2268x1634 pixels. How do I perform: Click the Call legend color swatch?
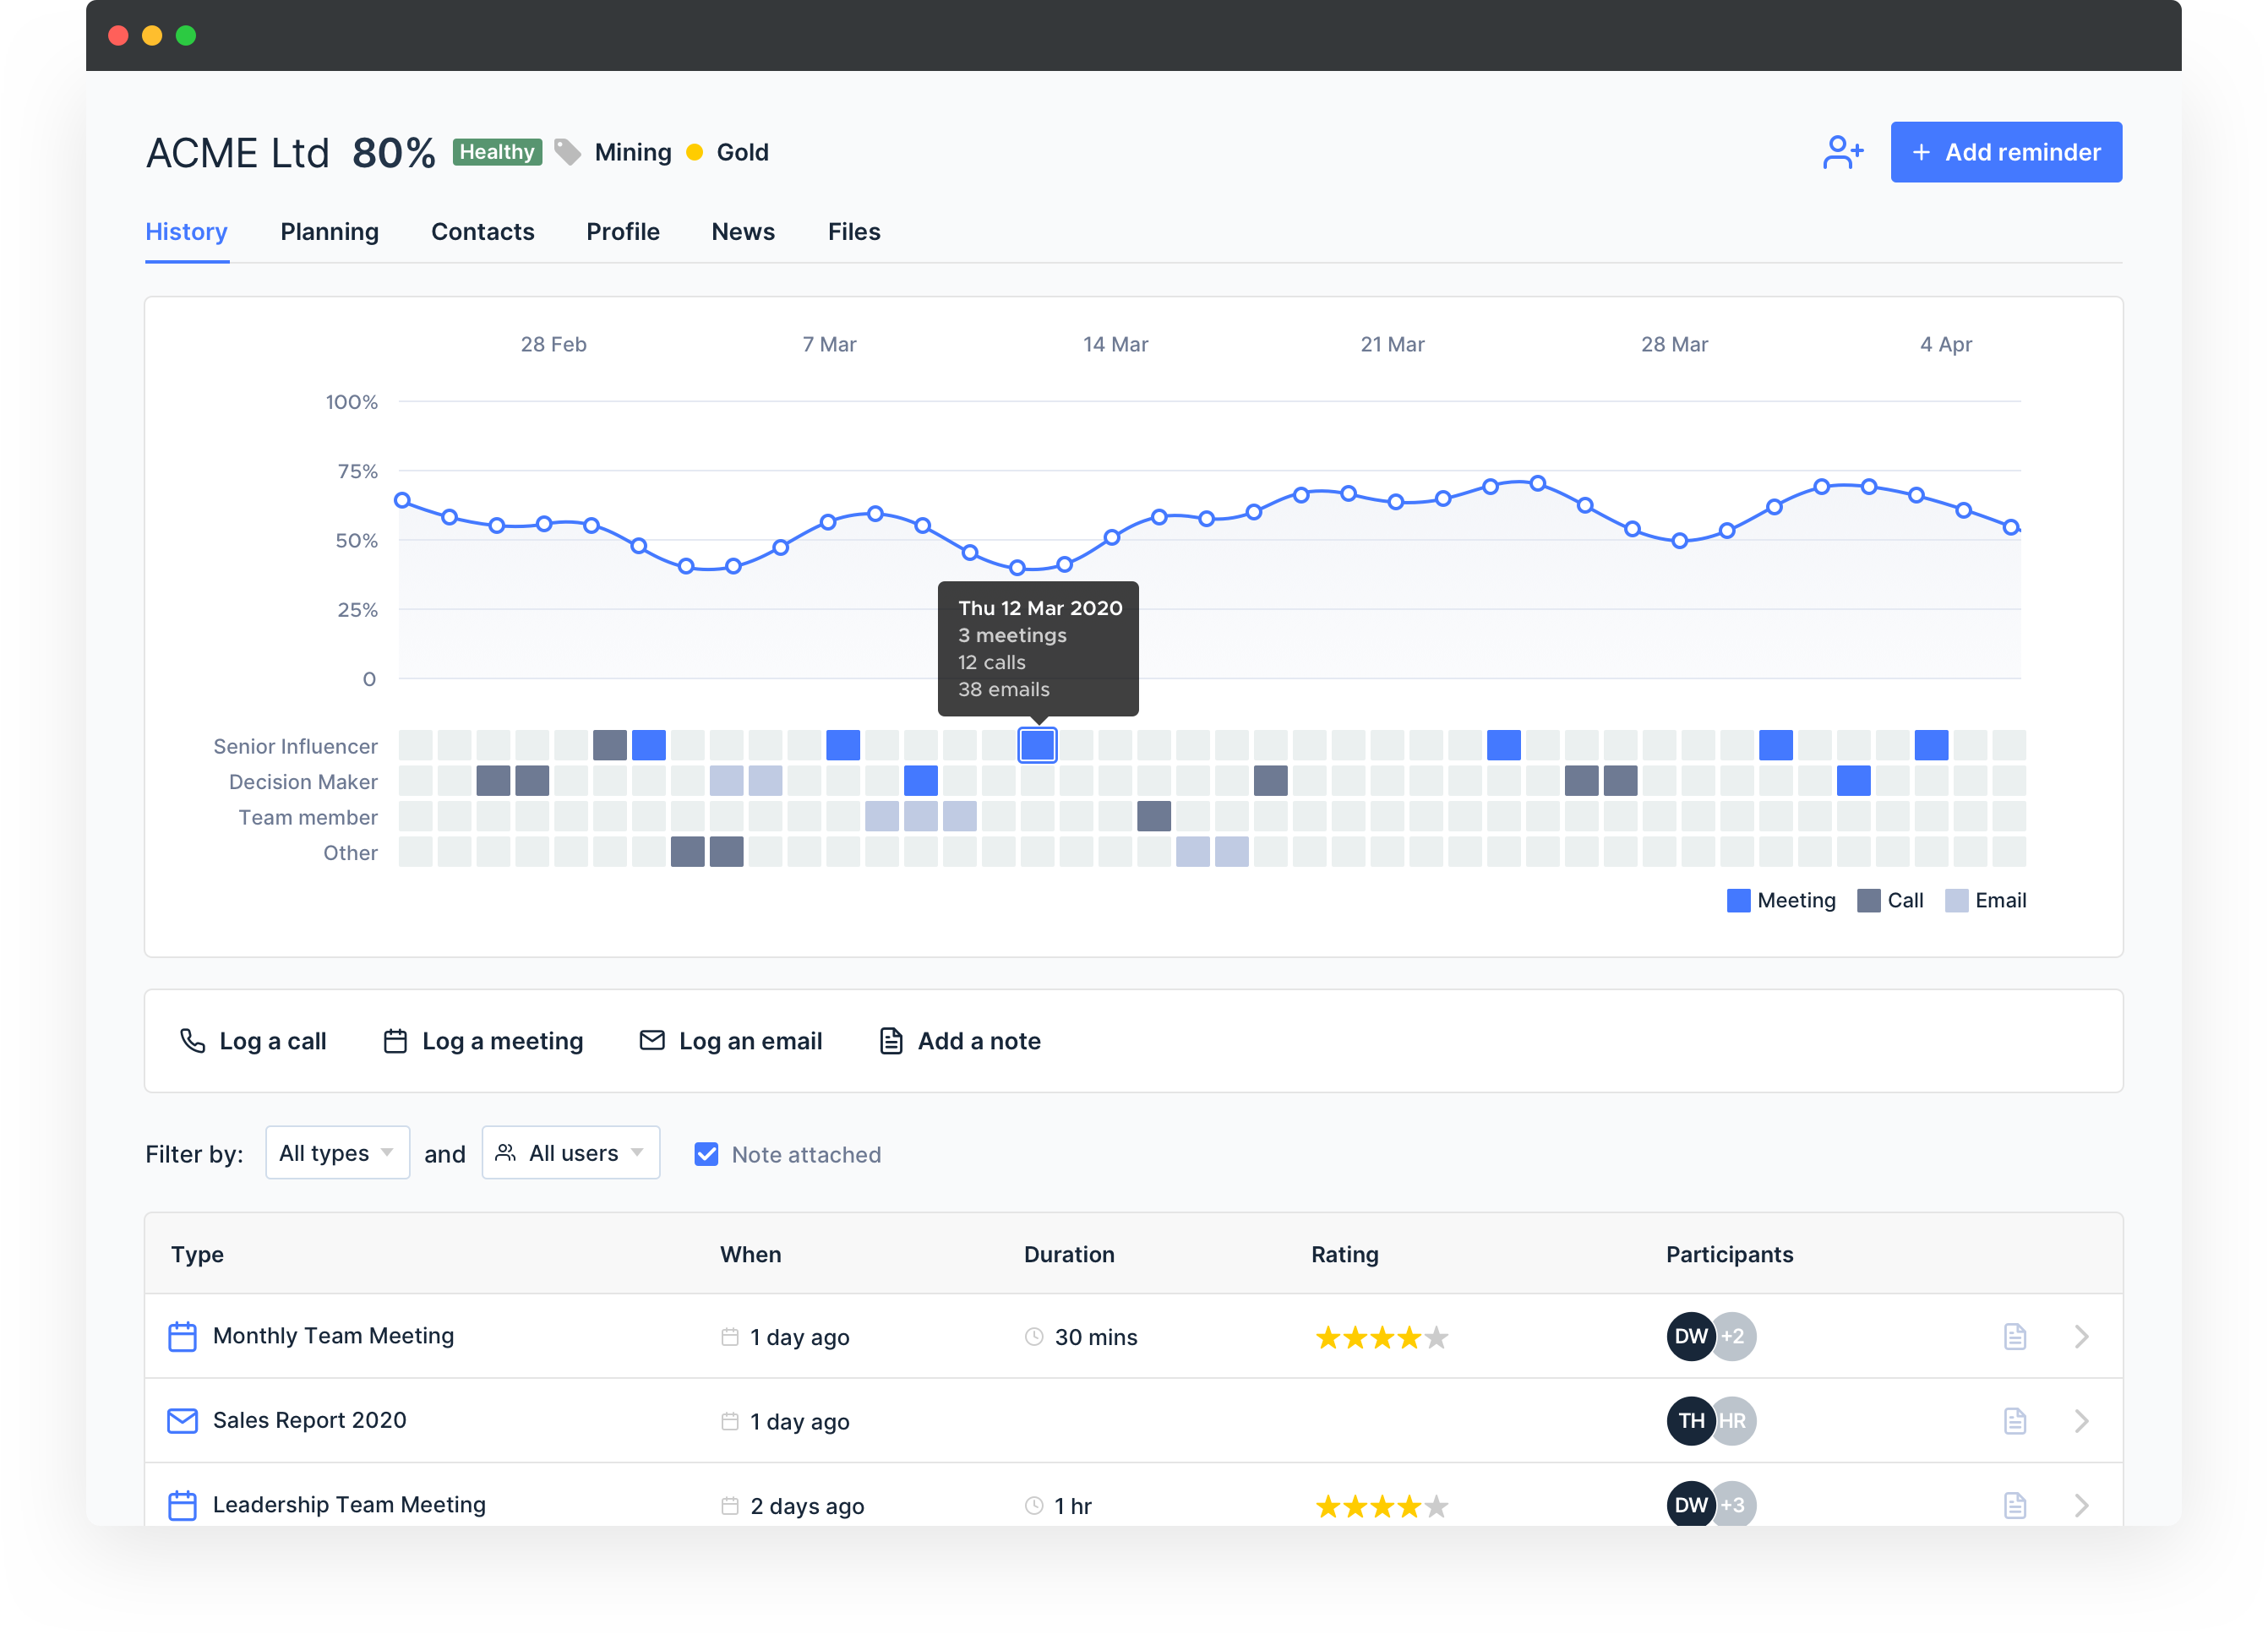point(1868,900)
